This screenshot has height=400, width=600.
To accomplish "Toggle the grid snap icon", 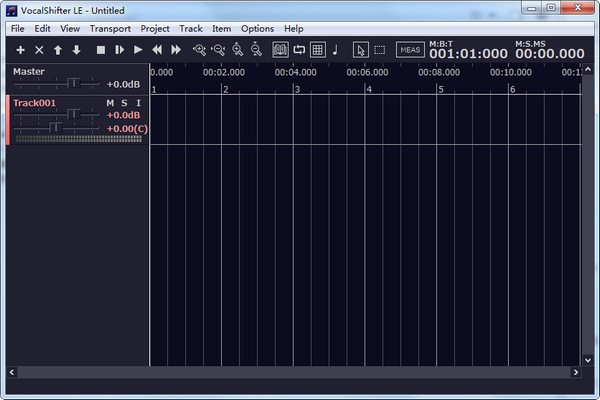I will click(317, 50).
